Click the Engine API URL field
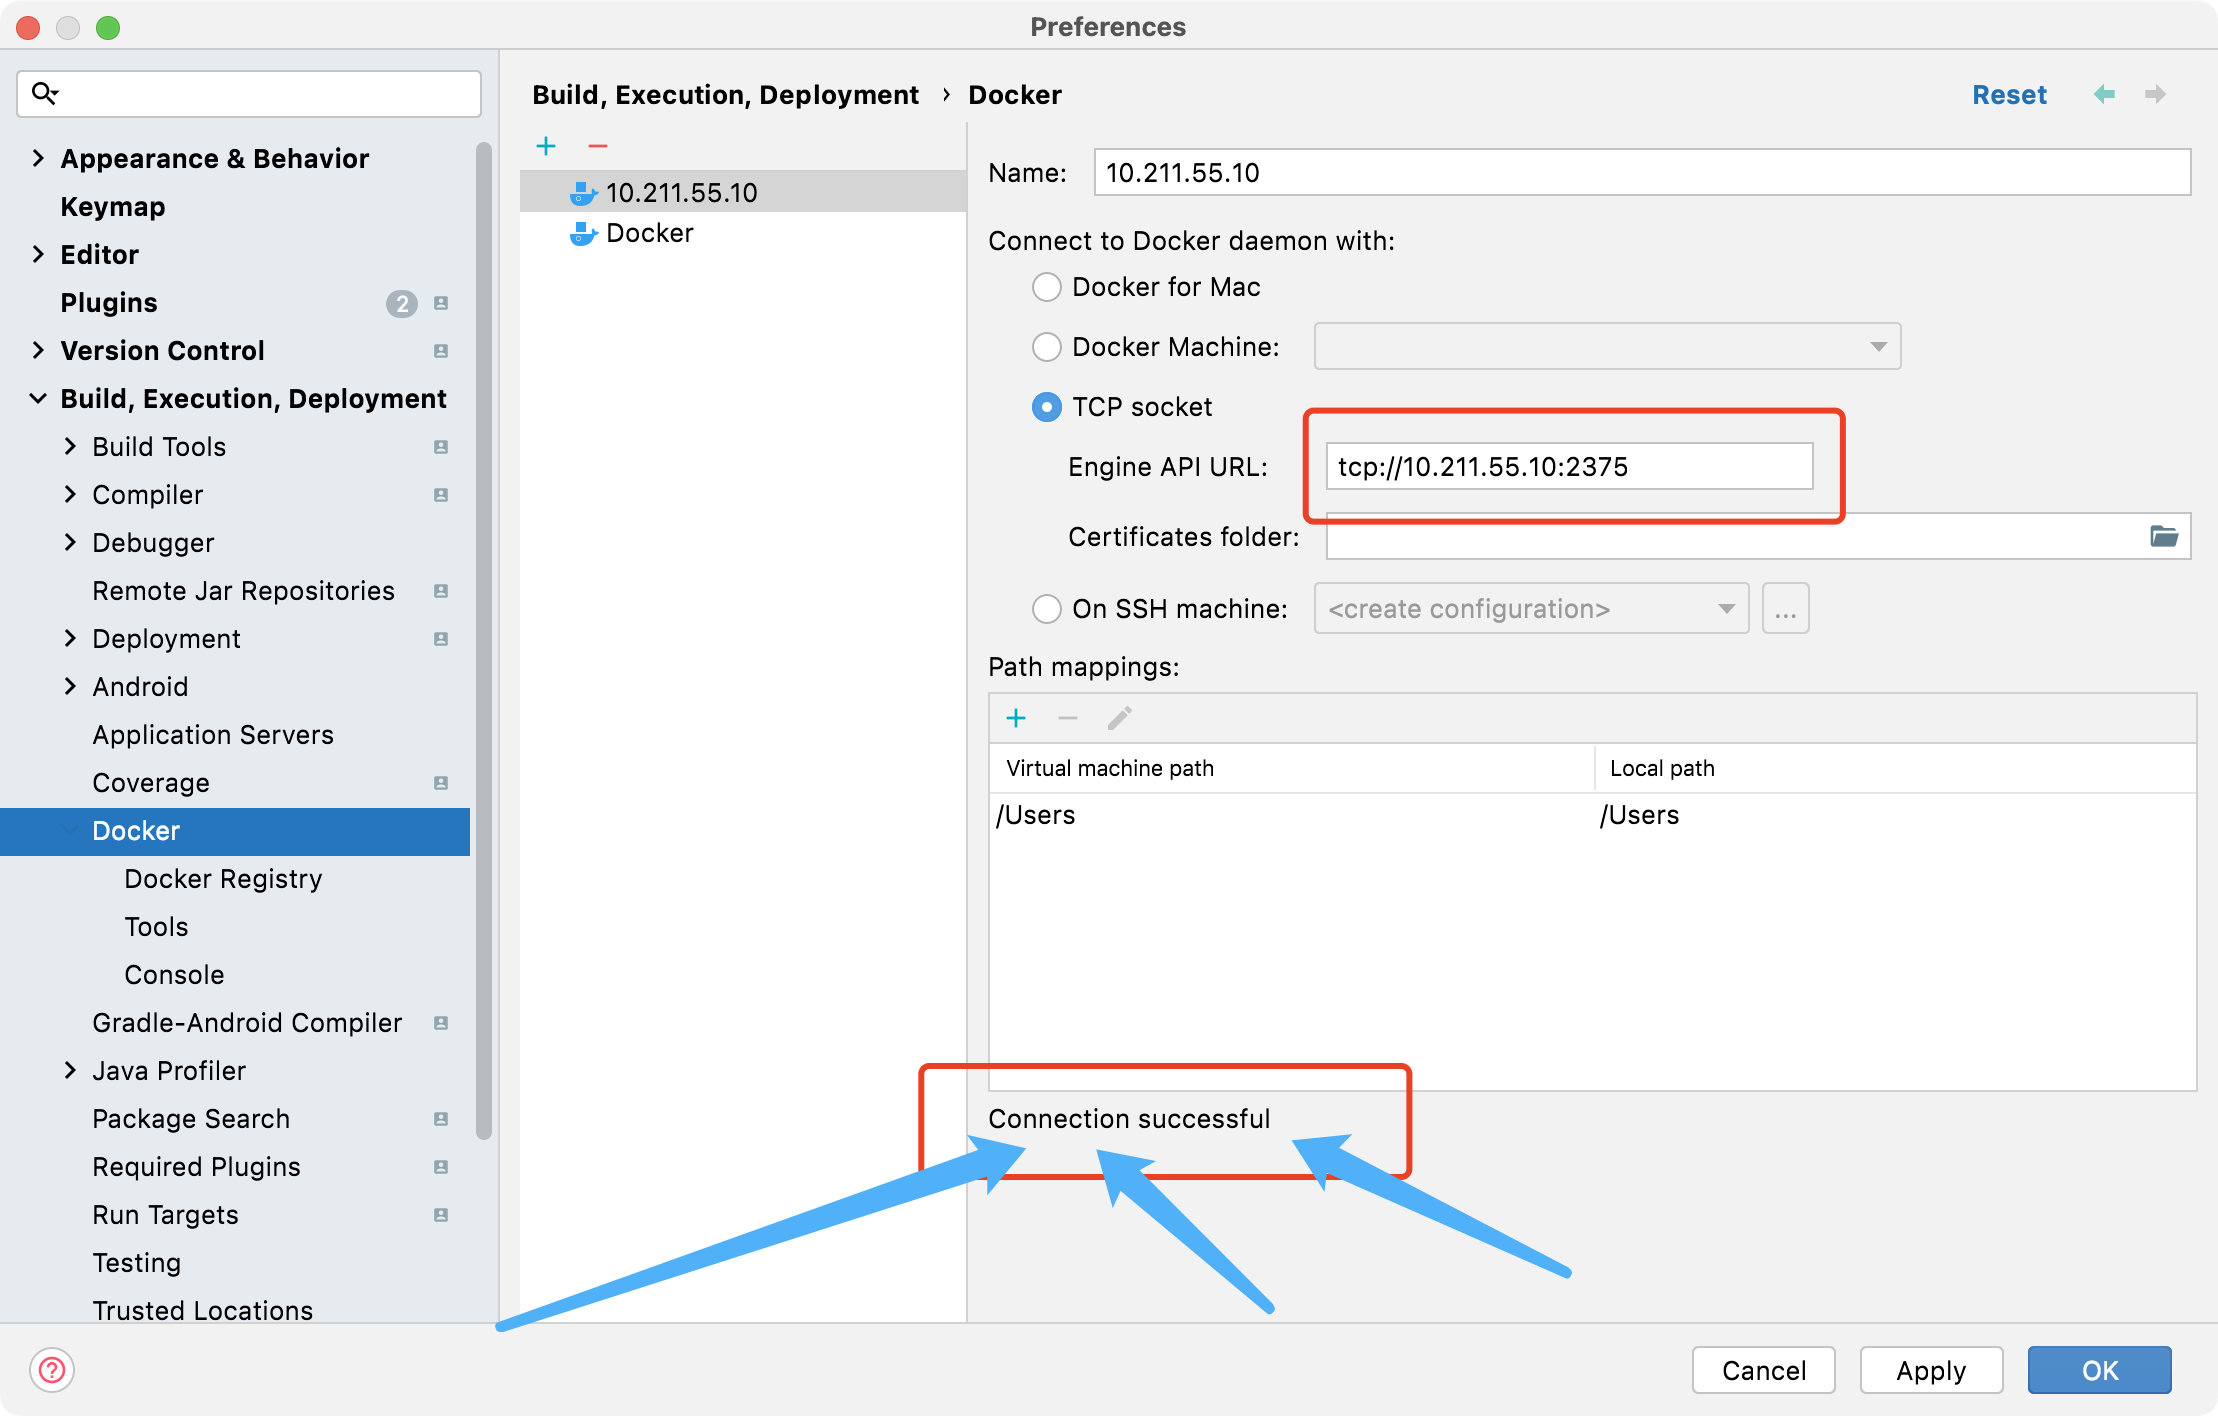 (x=1569, y=466)
